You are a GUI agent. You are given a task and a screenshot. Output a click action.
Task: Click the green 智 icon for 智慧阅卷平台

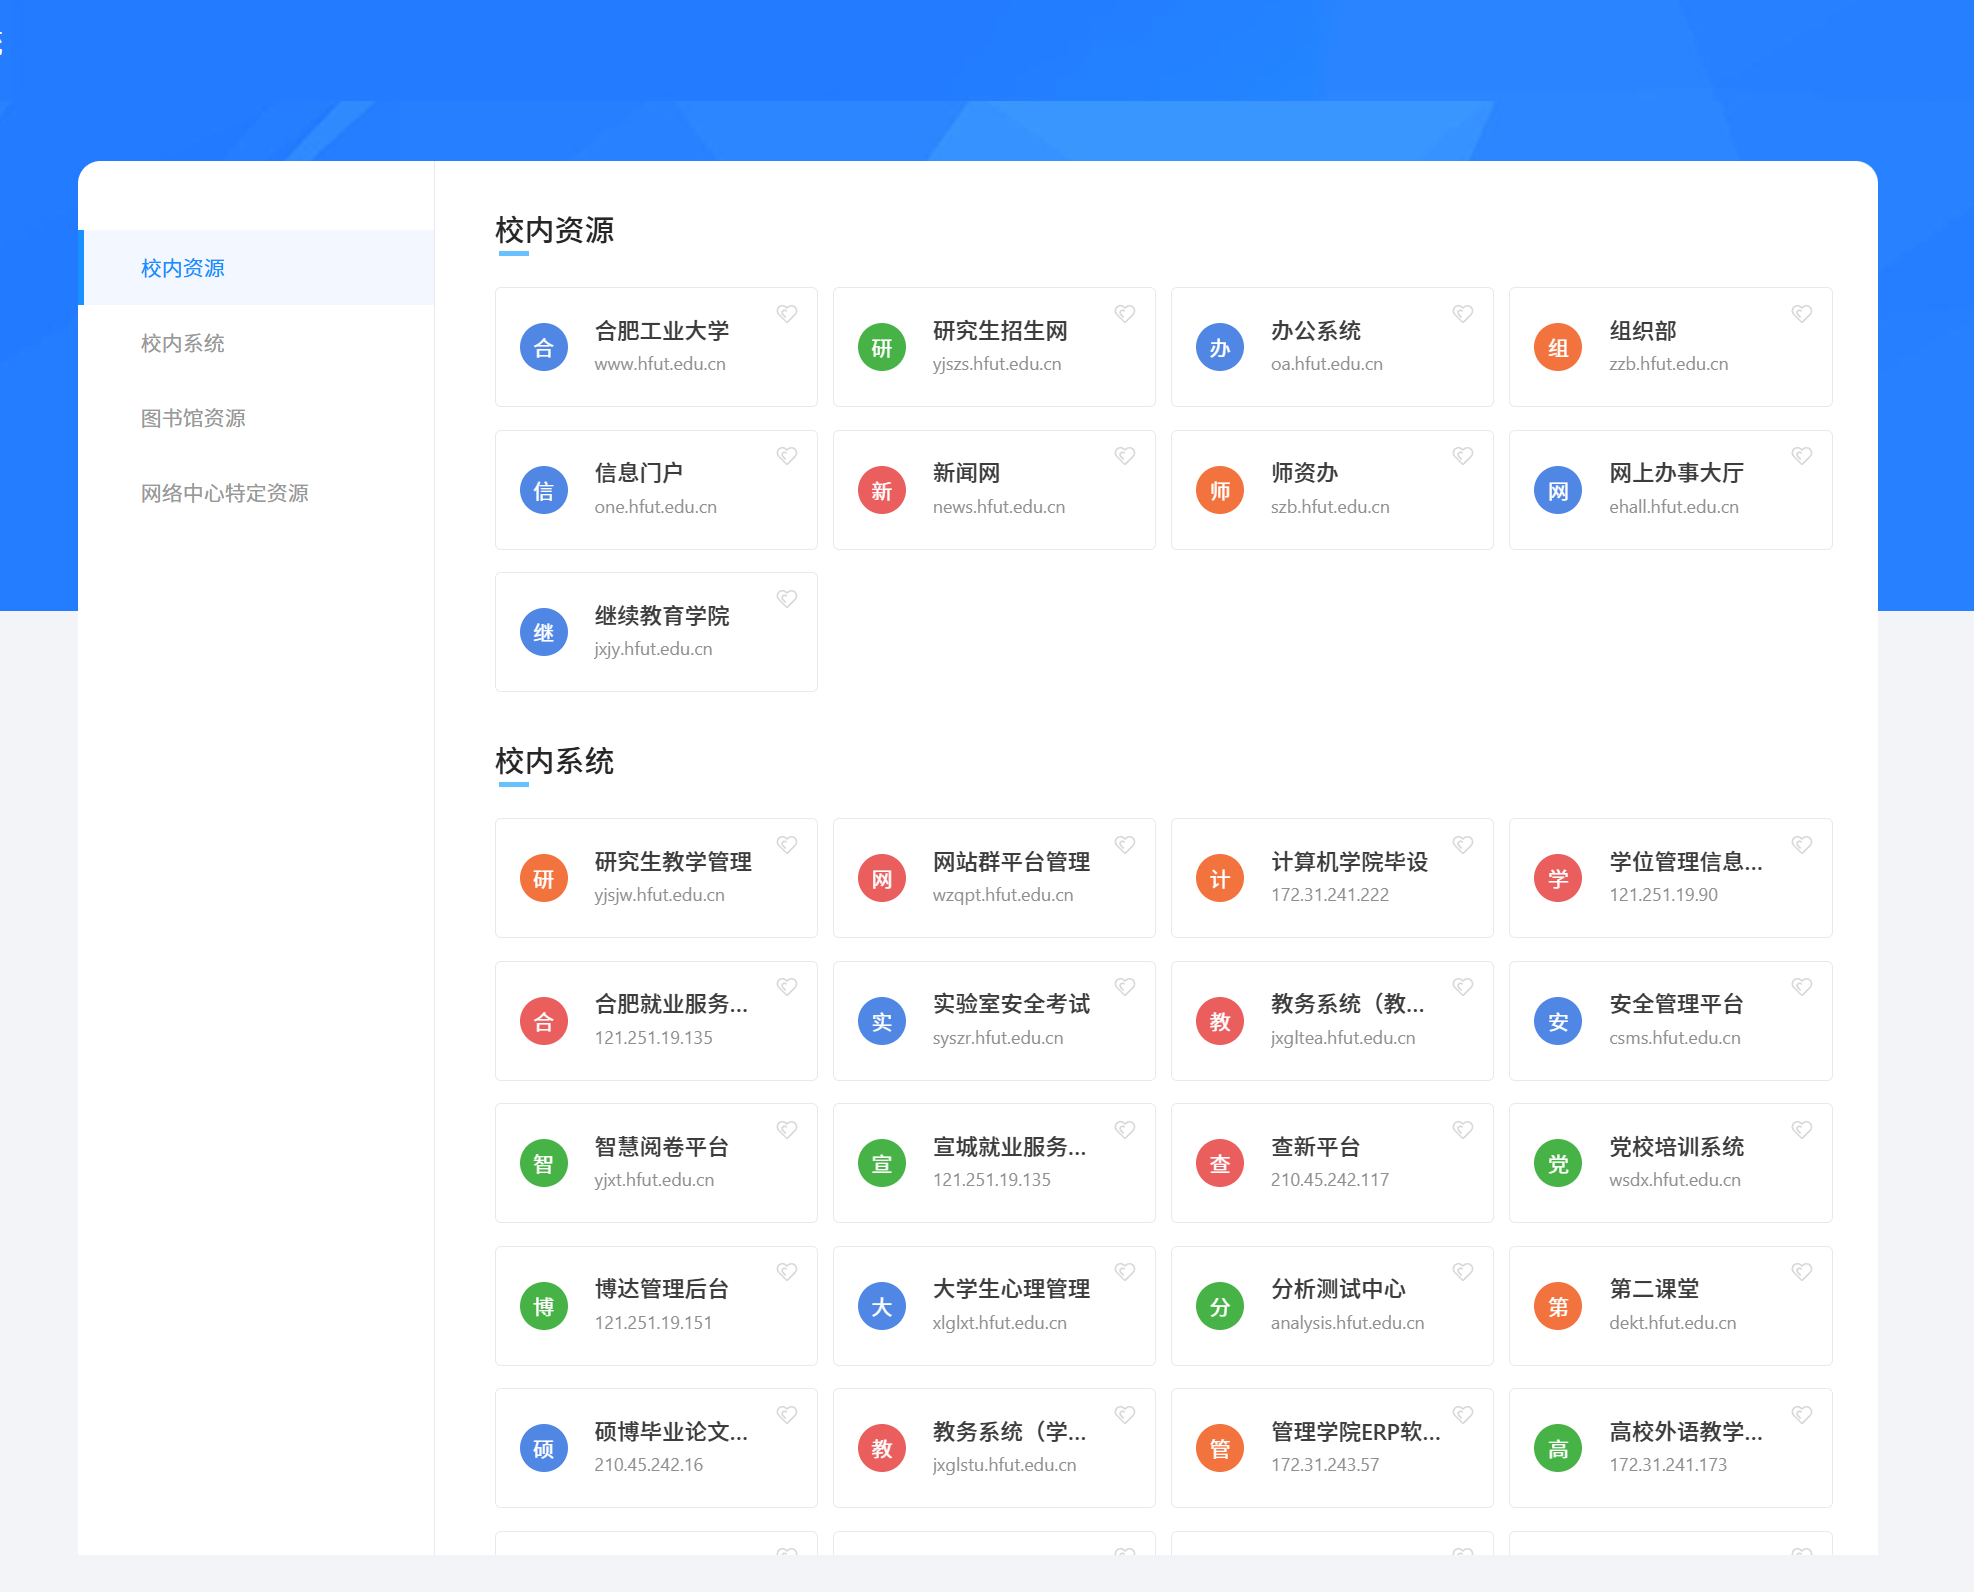tap(543, 1164)
